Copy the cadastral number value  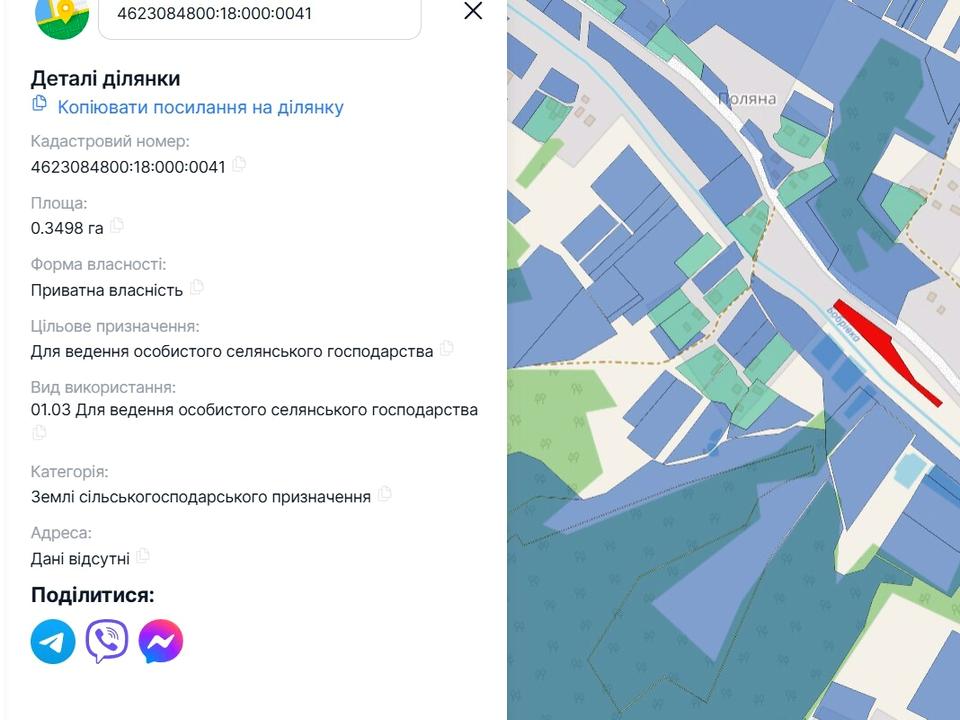pyautogui.click(x=239, y=165)
